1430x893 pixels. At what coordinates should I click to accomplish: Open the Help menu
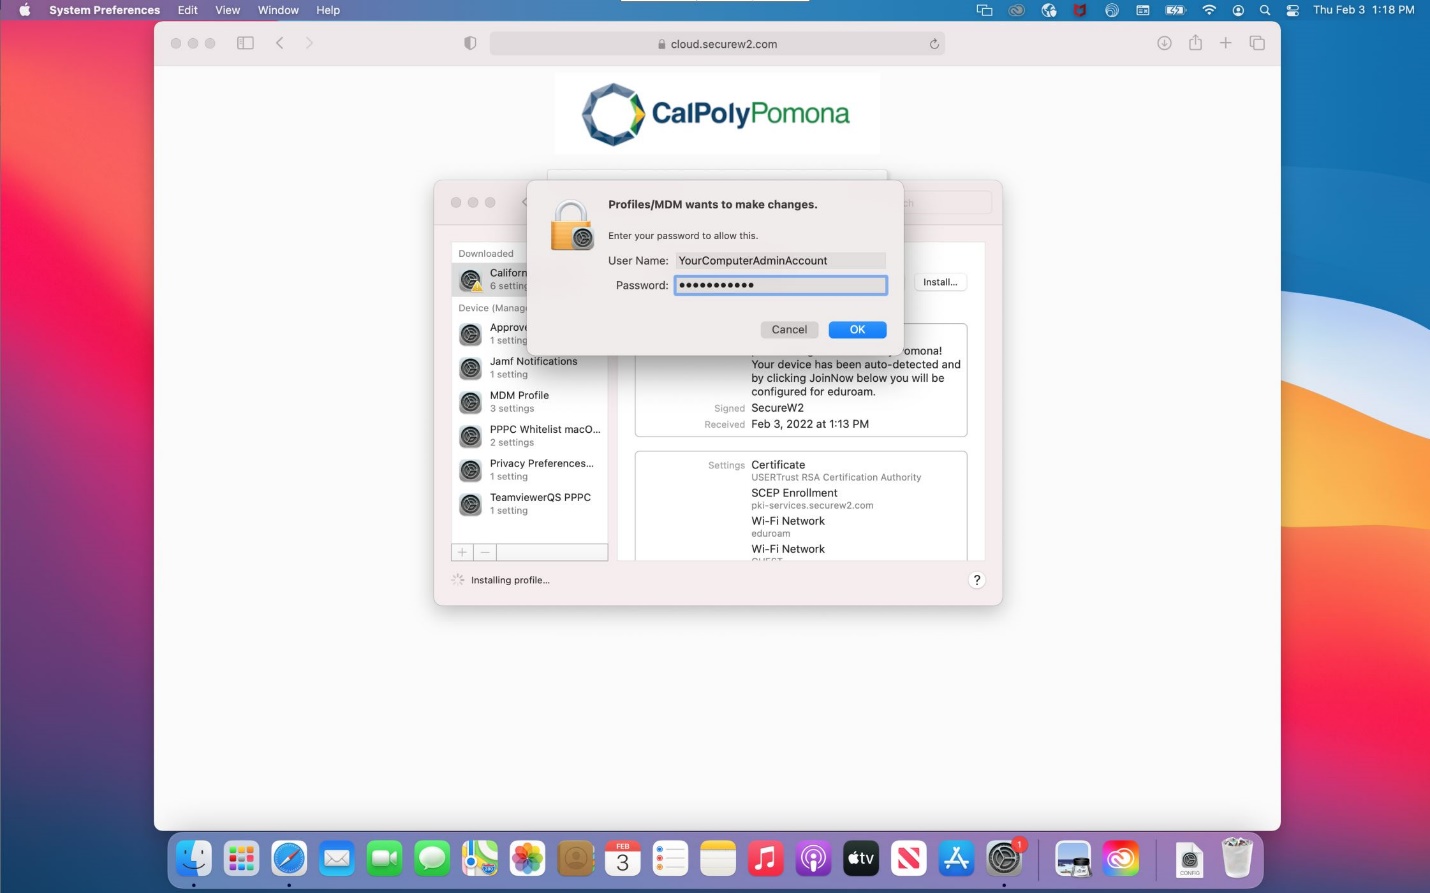(328, 10)
